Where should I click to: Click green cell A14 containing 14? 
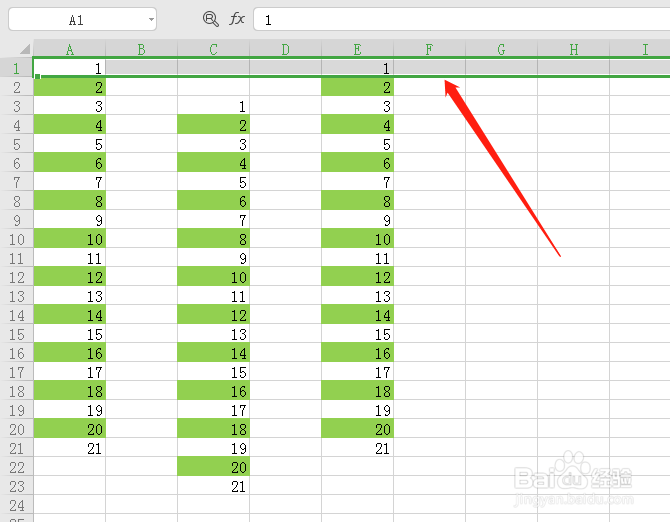(x=70, y=315)
